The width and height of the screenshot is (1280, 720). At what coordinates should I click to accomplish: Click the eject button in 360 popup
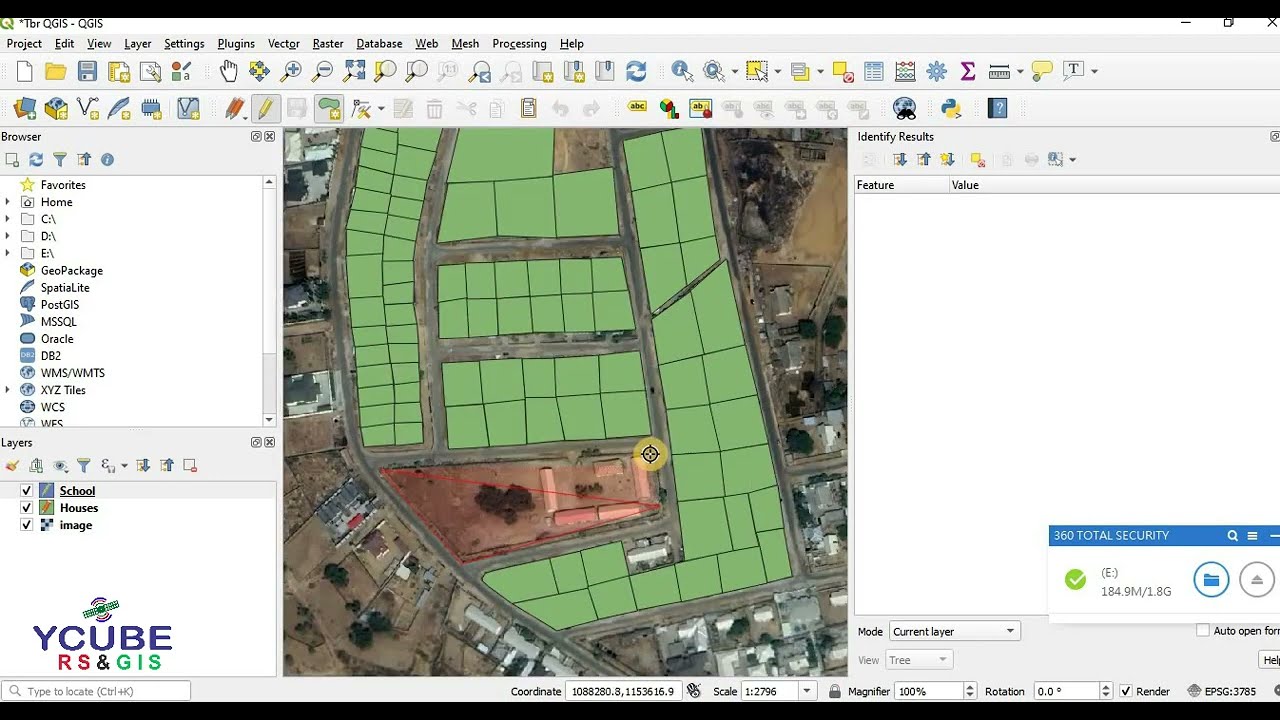click(x=1257, y=579)
